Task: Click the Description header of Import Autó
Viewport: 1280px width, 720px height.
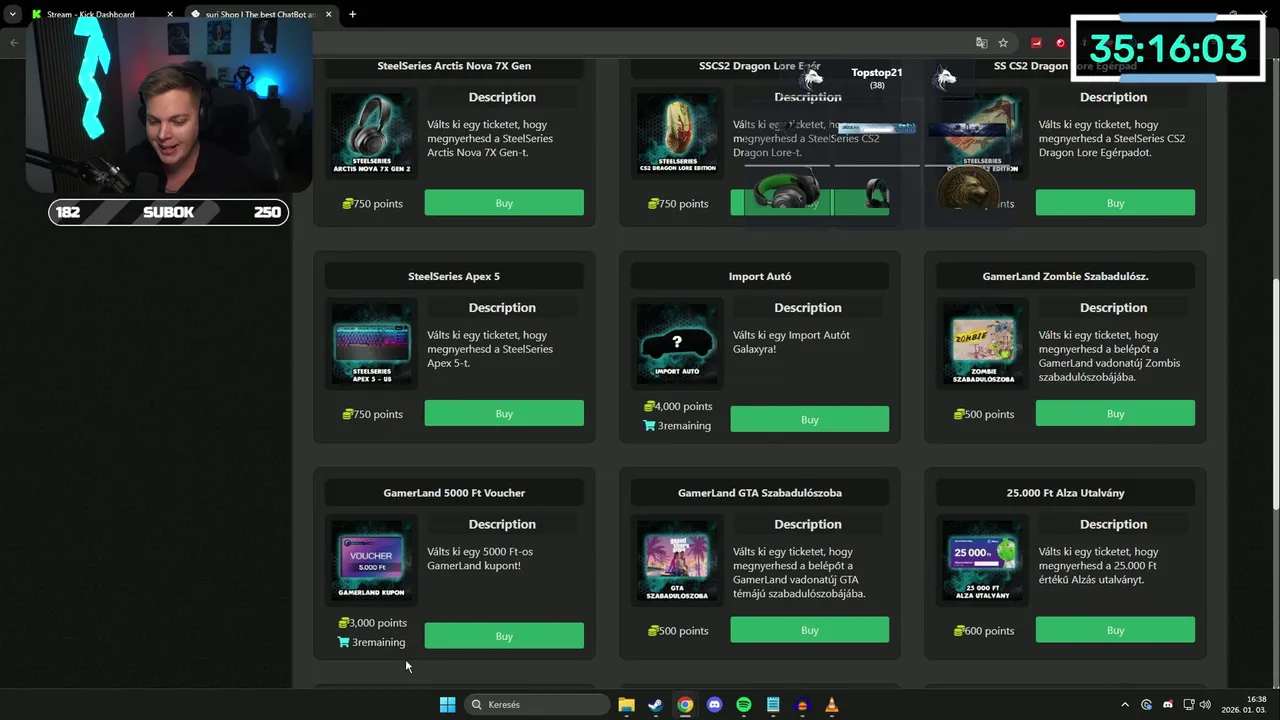Action: (x=808, y=308)
